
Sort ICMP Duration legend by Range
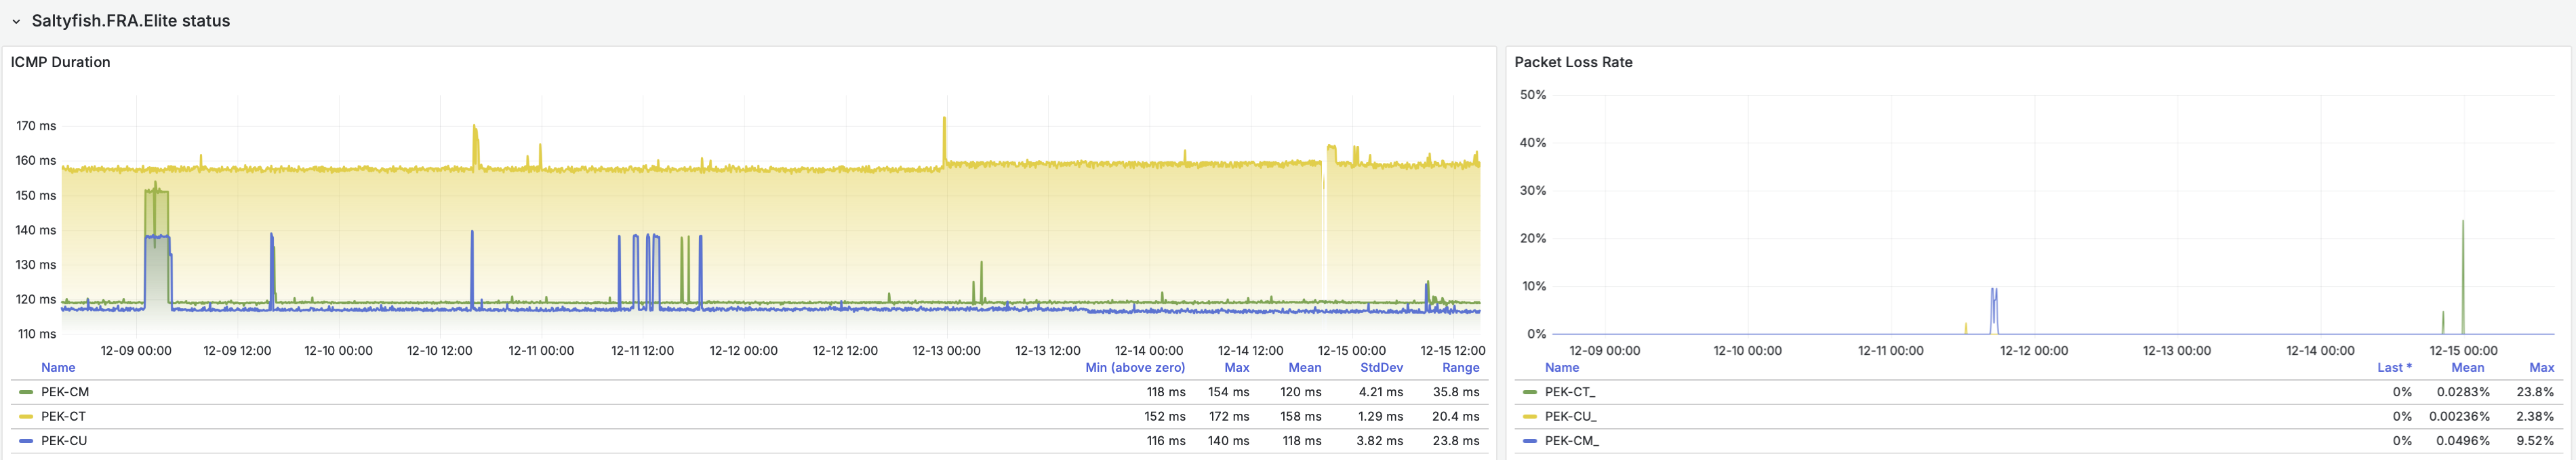click(x=1460, y=367)
